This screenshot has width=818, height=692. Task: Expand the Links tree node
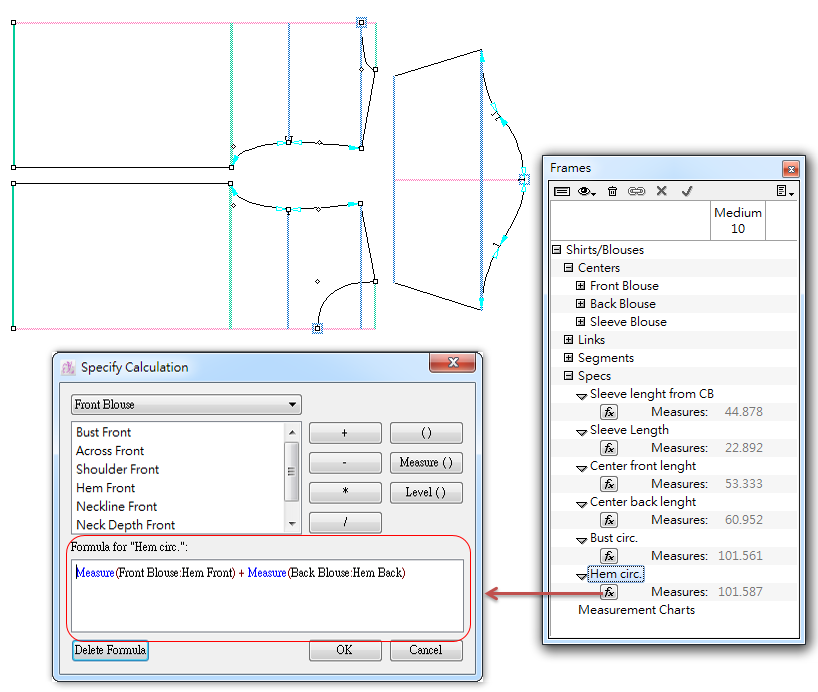pyautogui.click(x=569, y=340)
